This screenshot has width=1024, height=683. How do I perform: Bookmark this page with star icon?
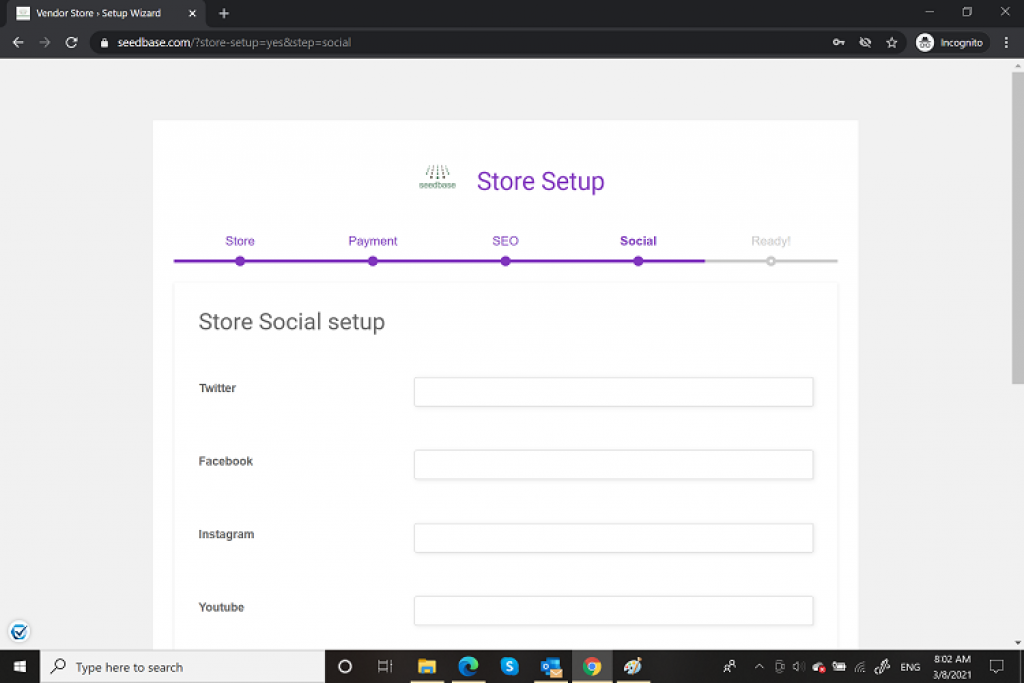(891, 43)
